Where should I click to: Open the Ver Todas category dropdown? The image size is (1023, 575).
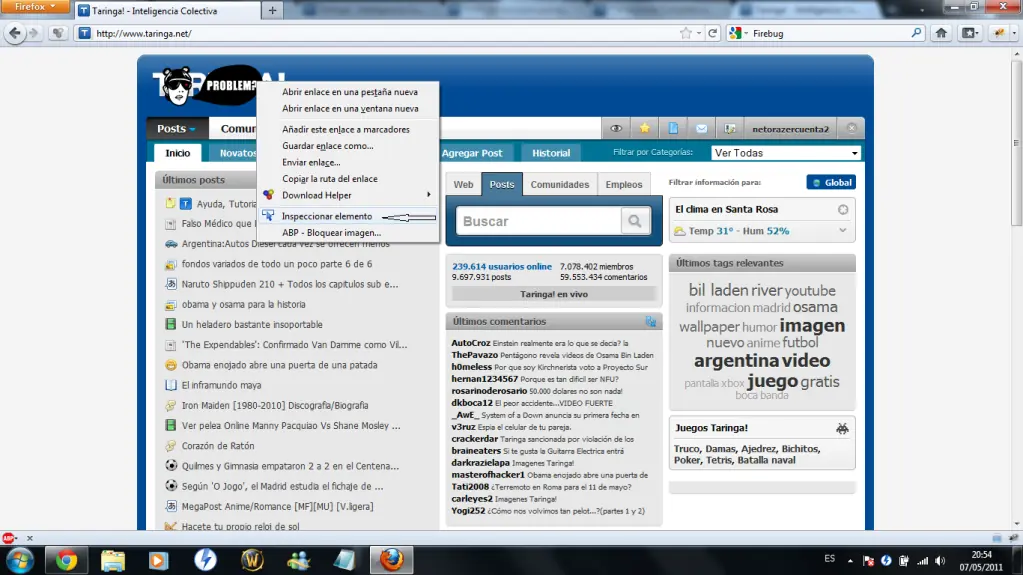click(x=786, y=153)
